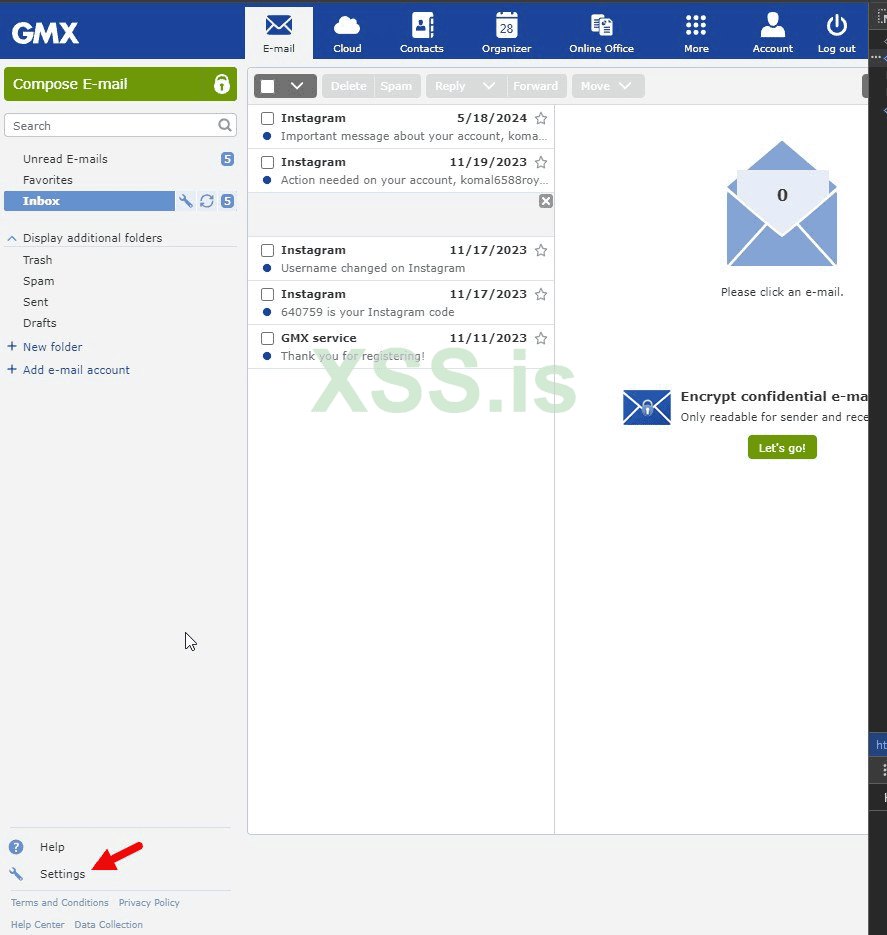Star the 'Username changed on Instagram' email
Viewport: 887px width, 935px height.
click(x=541, y=250)
